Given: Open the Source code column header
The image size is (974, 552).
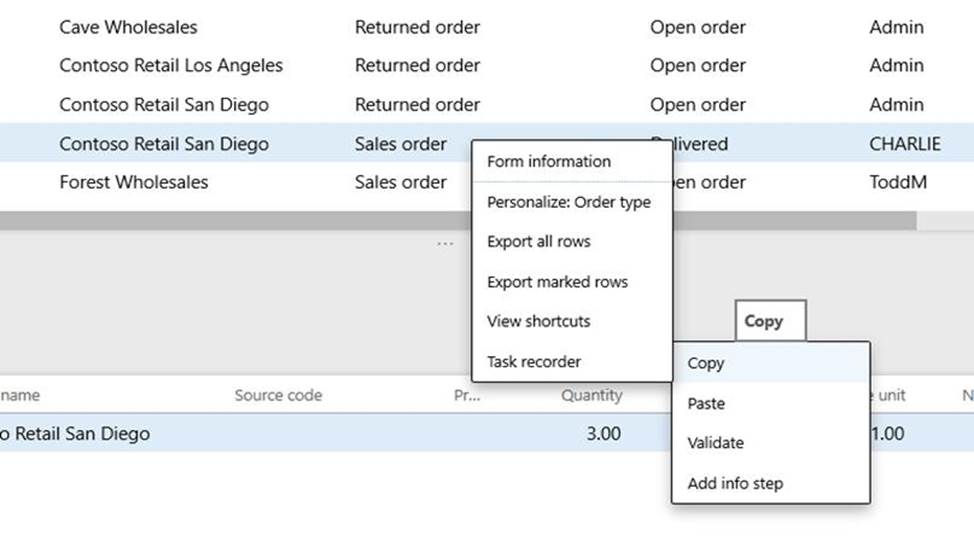Looking at the screenshot, I should (x=278, y=395).
